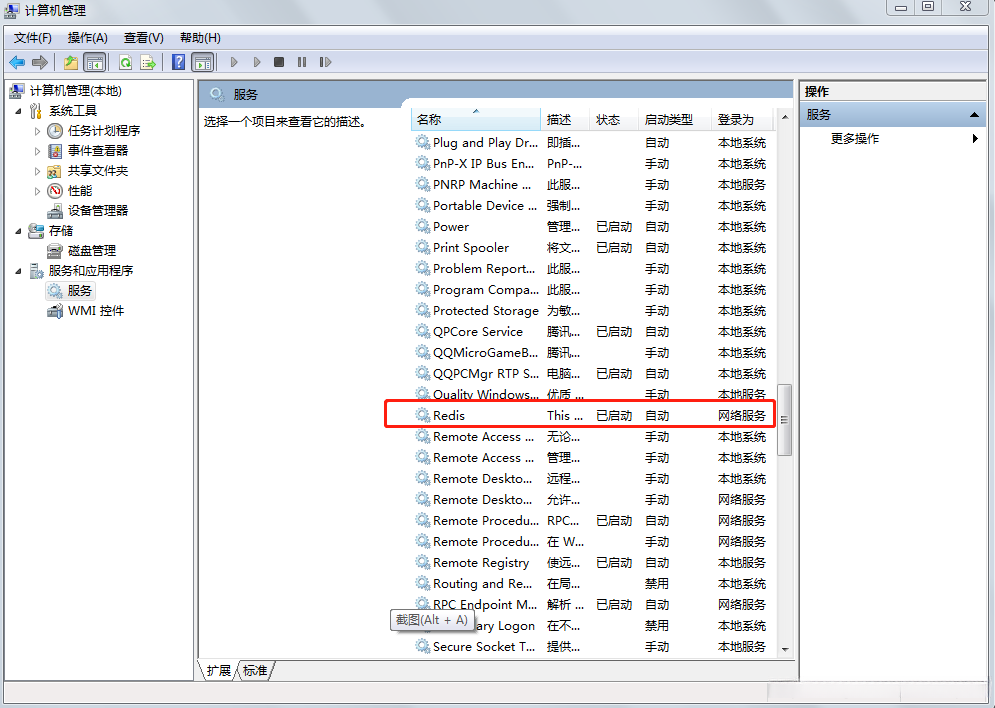Open the 操作(A) menu
Image resolution: width=995 pixels, height=708 pixels.
(88, 38)
